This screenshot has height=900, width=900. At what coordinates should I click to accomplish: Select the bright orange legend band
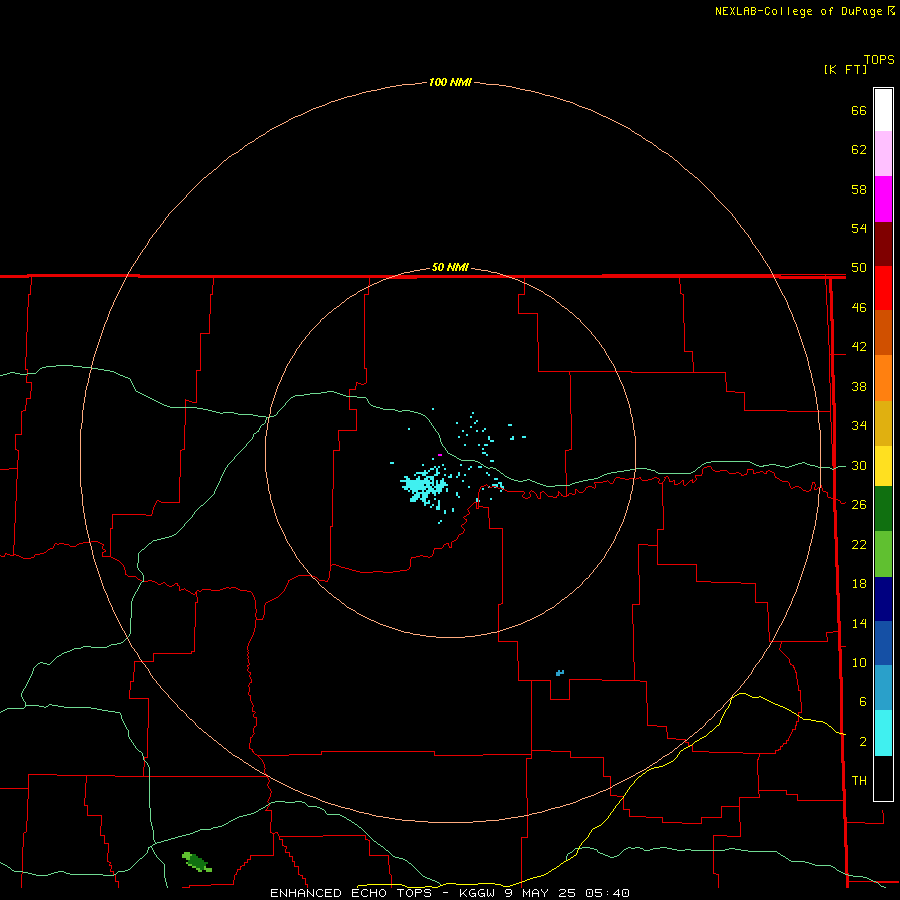tap(883, 378)
